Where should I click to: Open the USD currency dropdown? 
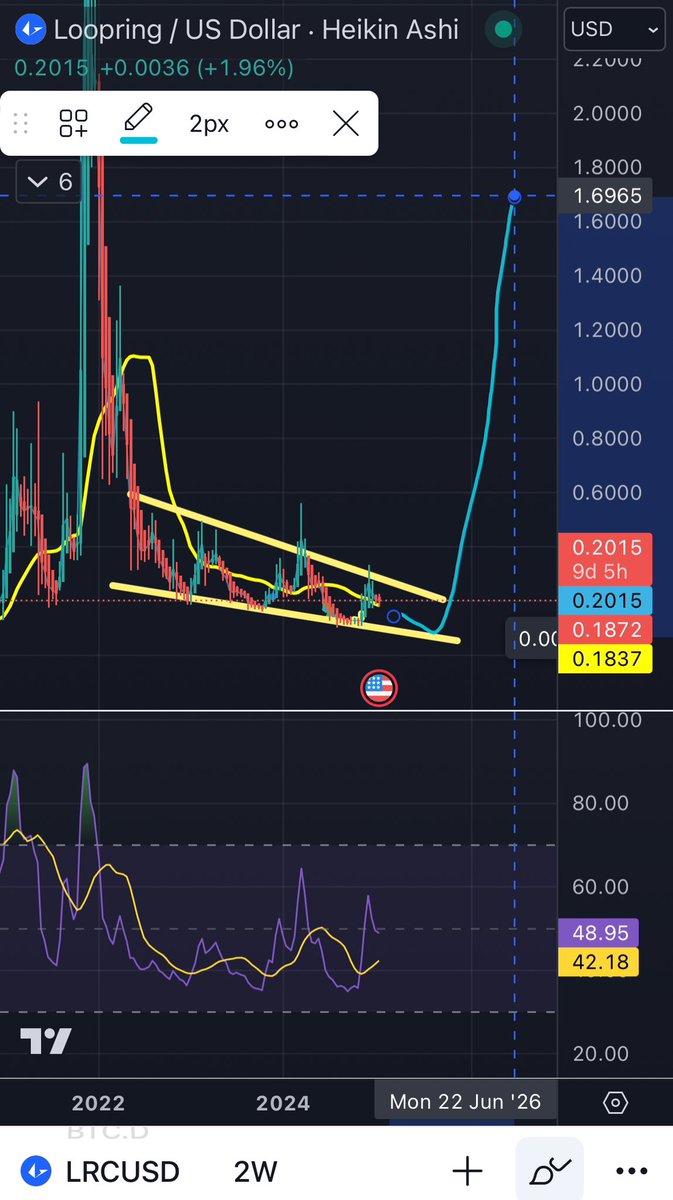pos(614,30)
